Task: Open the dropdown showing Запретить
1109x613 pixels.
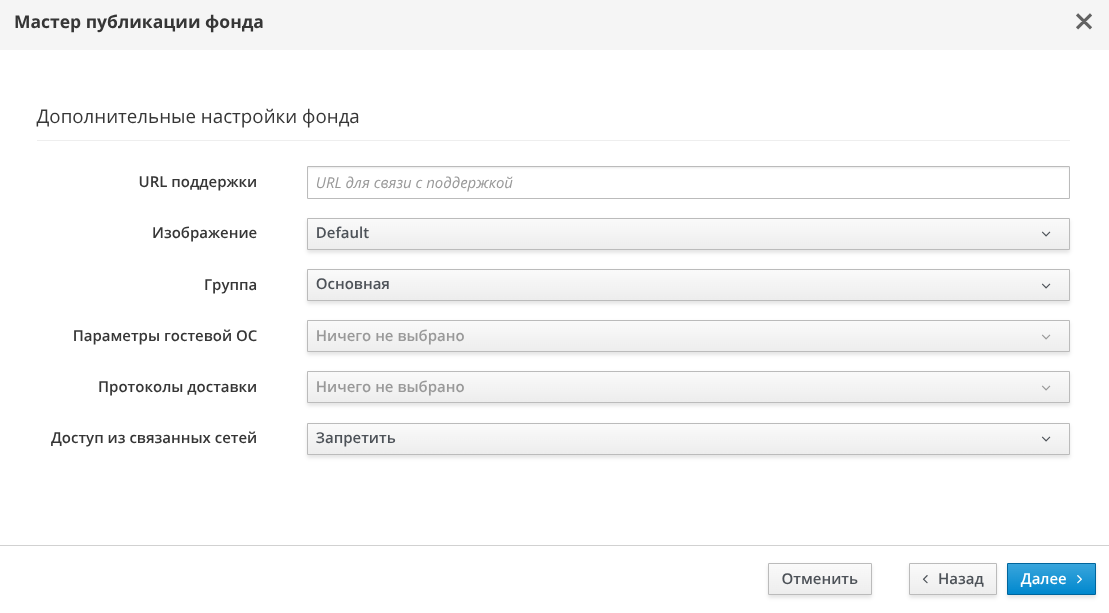Action: click(x=687, y=439)
